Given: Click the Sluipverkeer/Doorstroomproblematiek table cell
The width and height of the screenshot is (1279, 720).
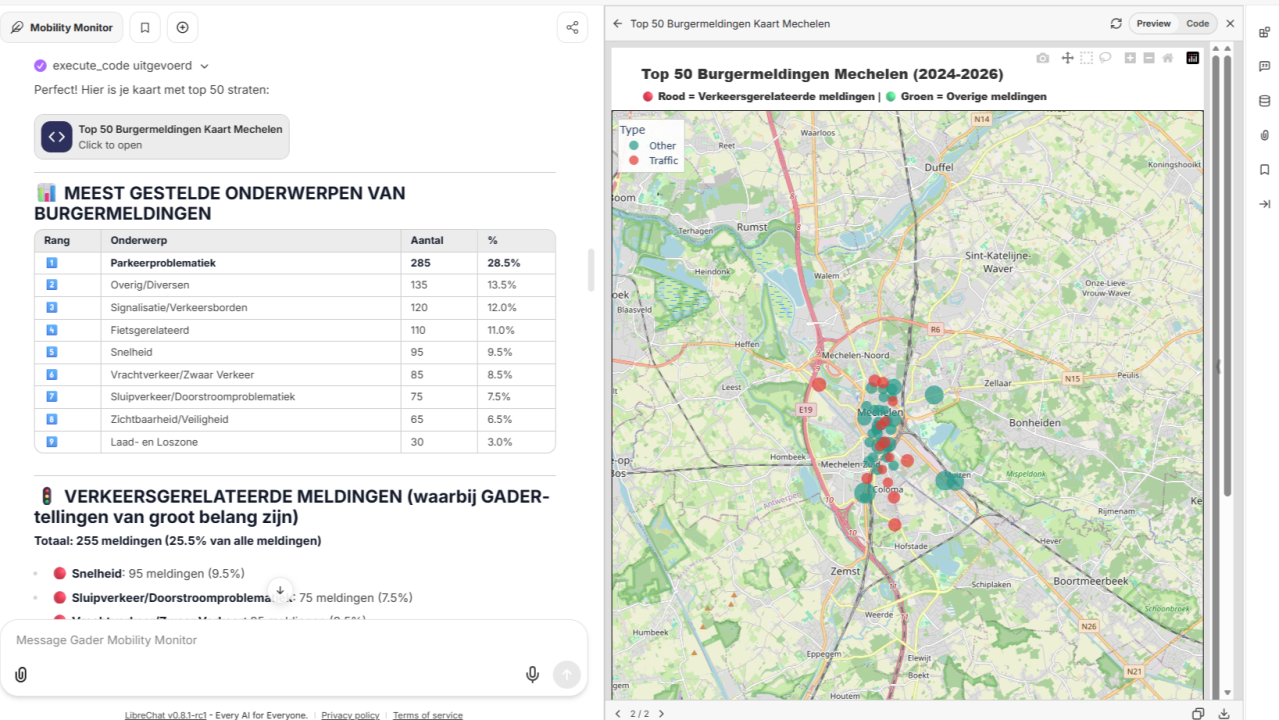Looking at the screenshot, I should (x=250, y=397).
